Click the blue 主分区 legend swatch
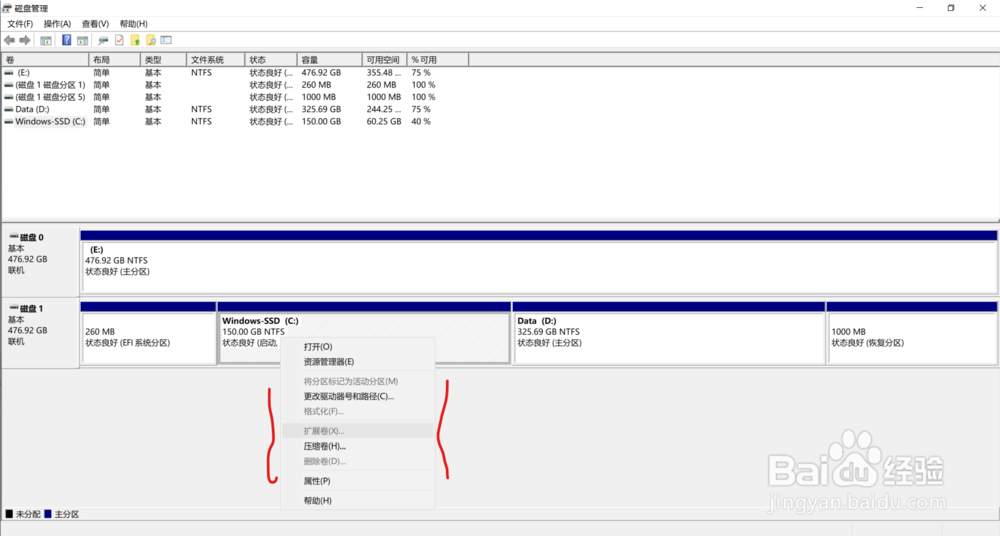 pyautogui.click(x=48, y=514)
